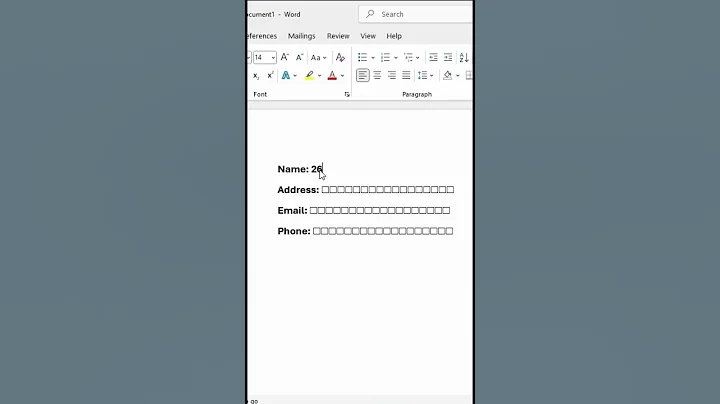Viewport: 720px width, 404px height.
Task: Apply Text Effects blue A icon
Action: click(286, 75)
